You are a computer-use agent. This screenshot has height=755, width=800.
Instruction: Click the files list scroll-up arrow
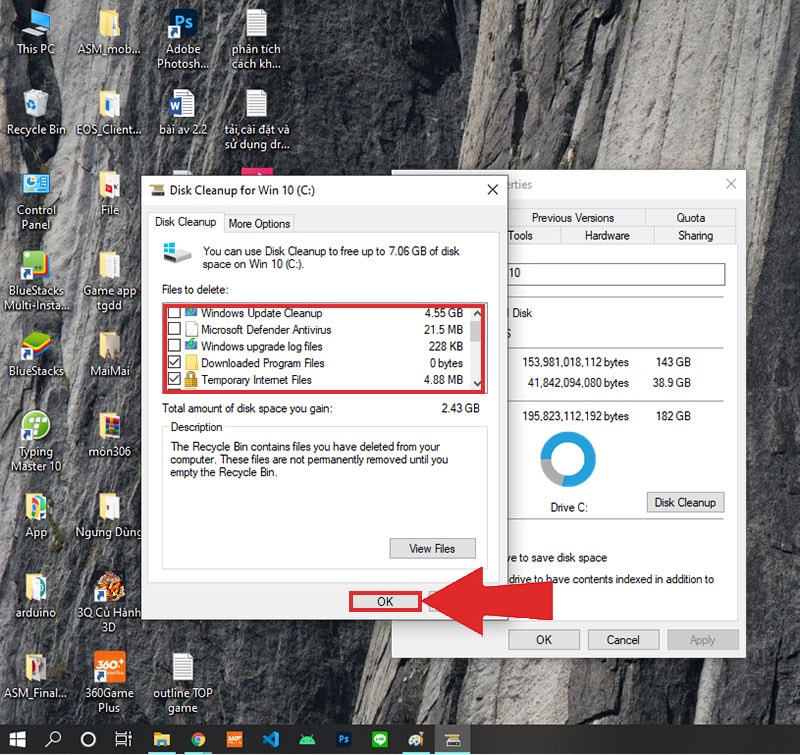click(478, 313)
